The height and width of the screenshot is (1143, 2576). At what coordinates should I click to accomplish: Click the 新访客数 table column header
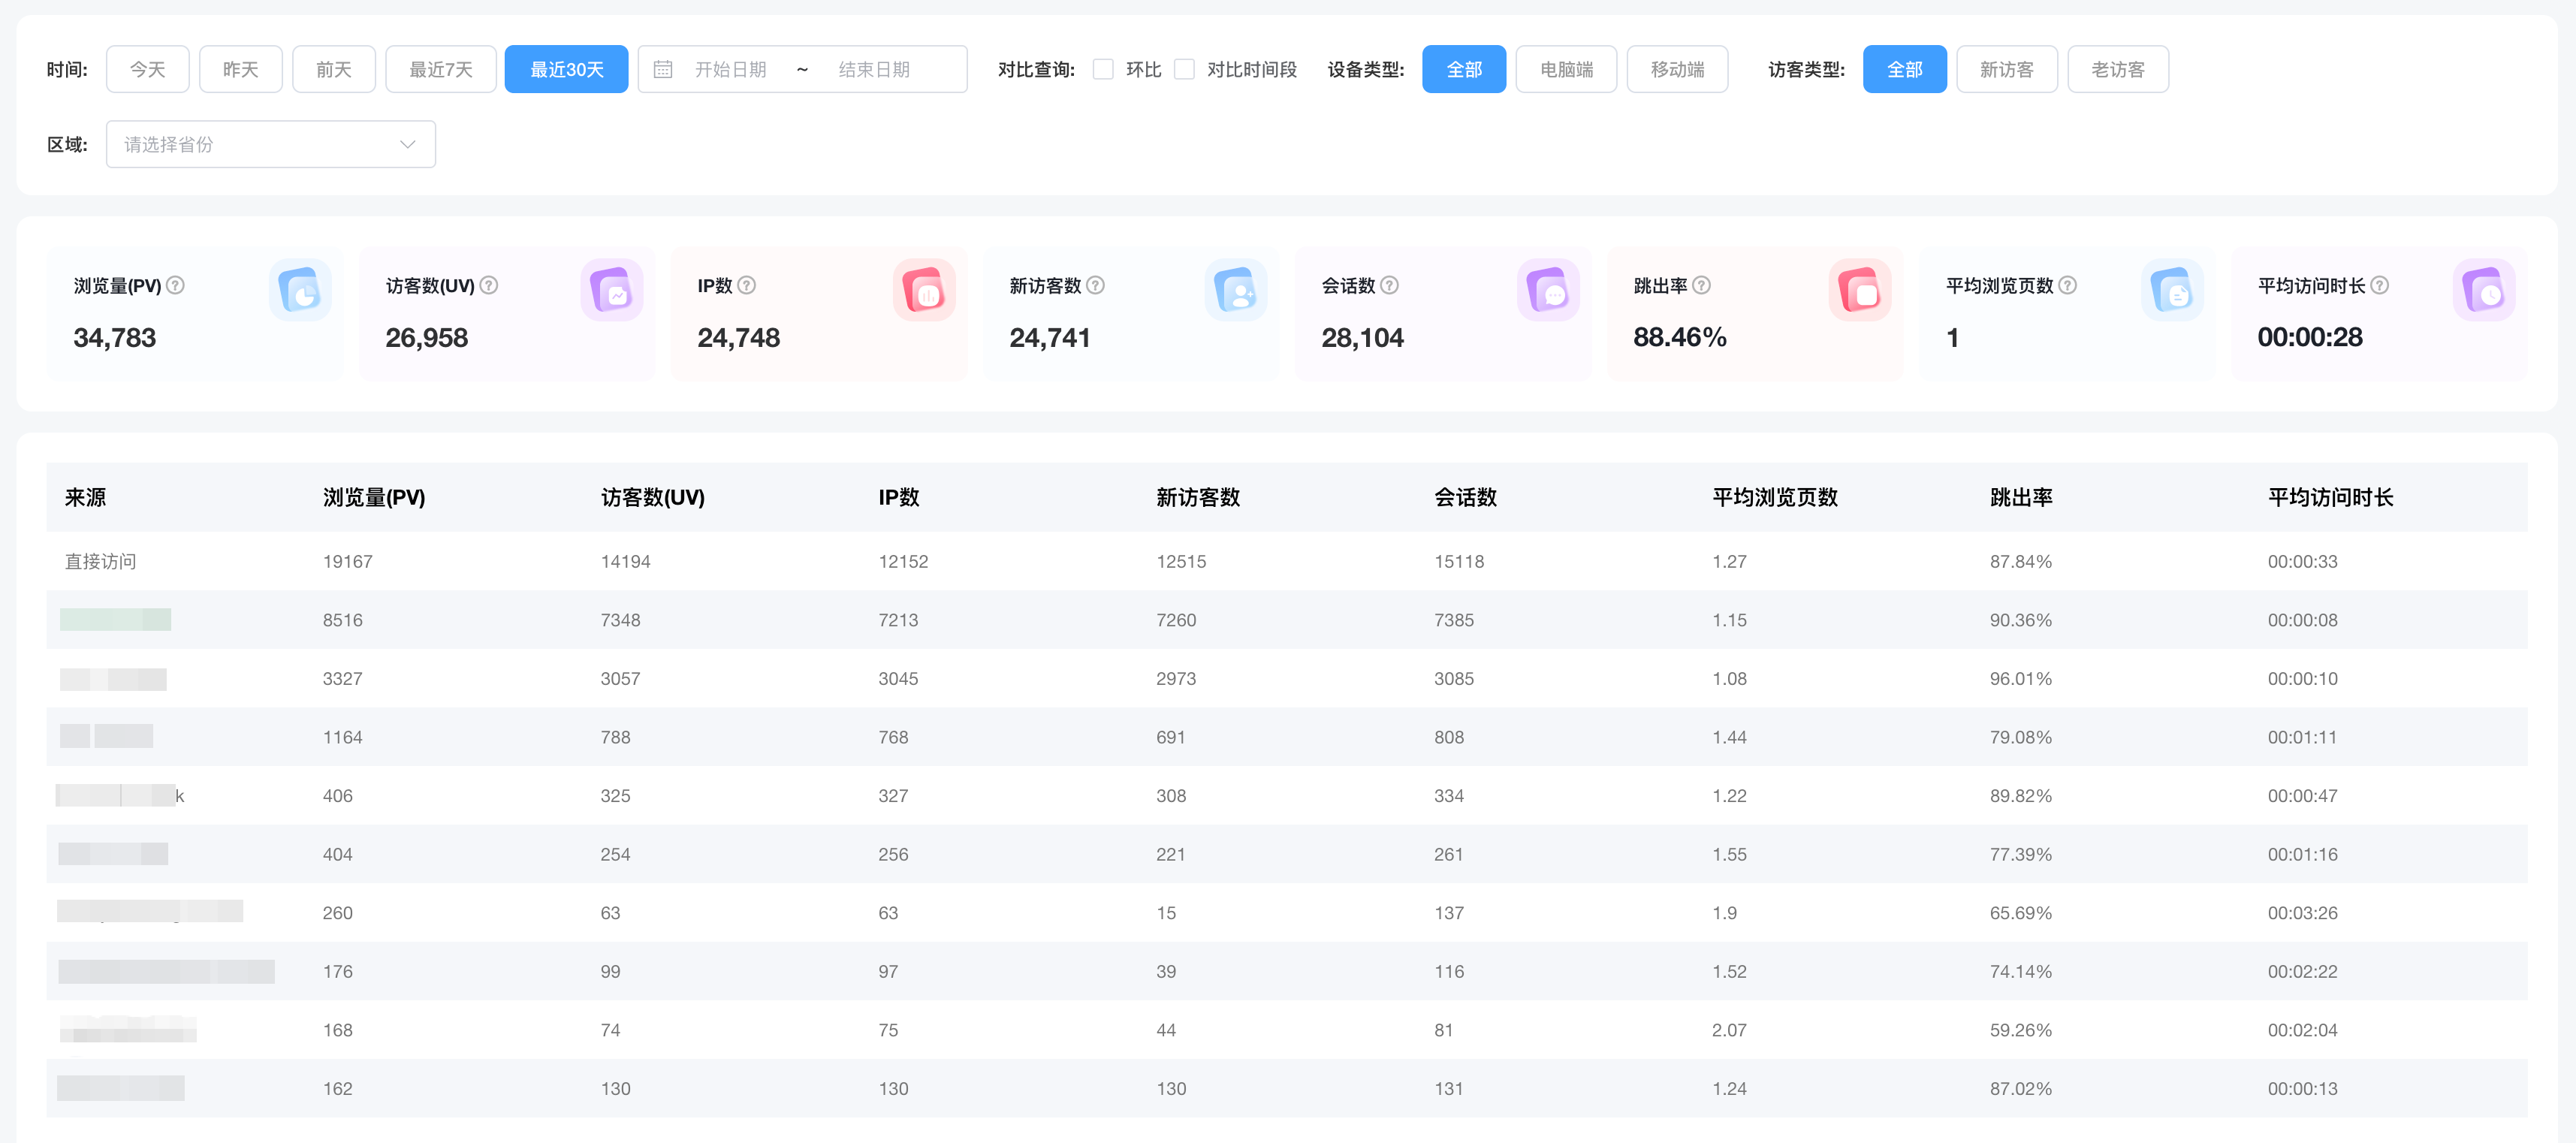[x=1198, y=497]
